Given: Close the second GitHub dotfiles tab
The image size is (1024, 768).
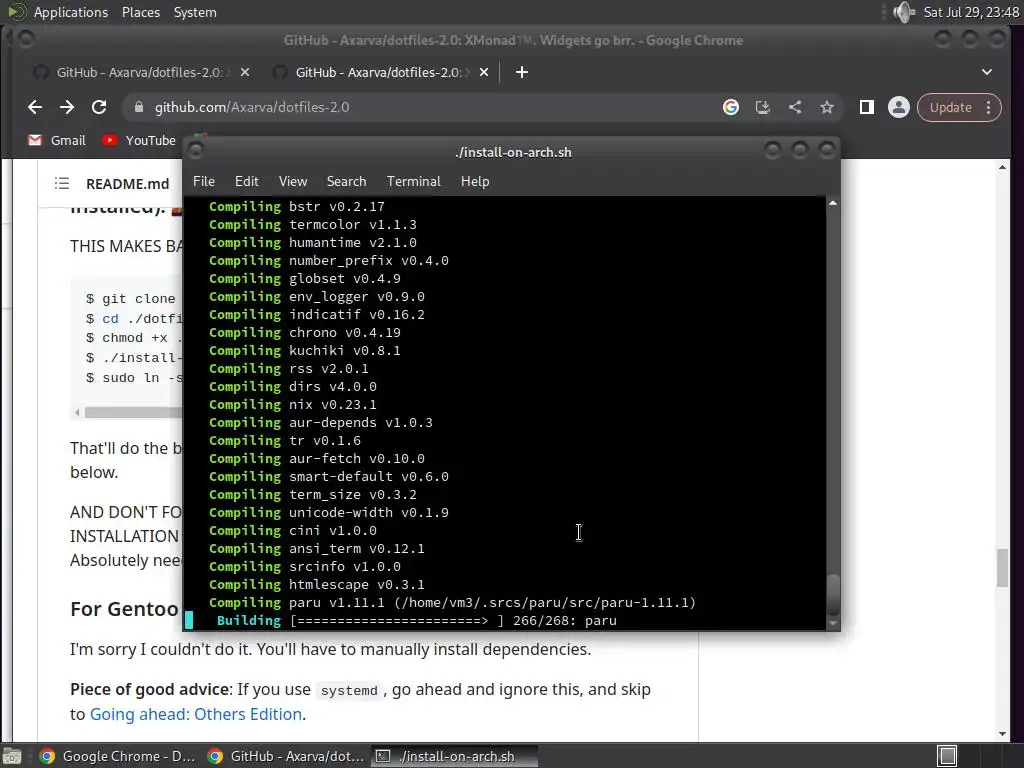Looking at the screenshot, I should point(484,72).
